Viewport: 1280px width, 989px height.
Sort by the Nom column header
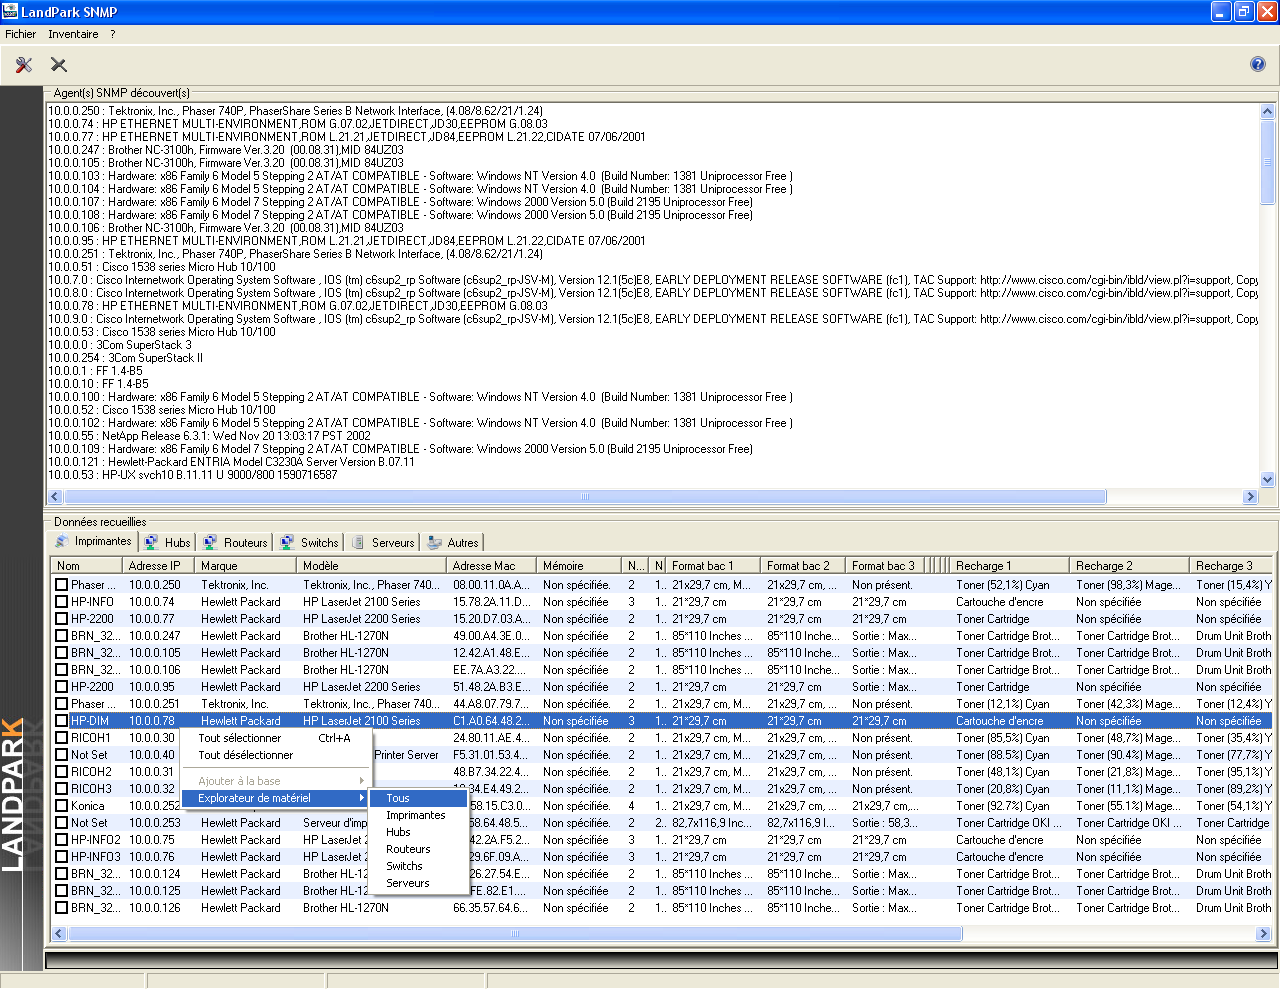click(x=86, y=565)
